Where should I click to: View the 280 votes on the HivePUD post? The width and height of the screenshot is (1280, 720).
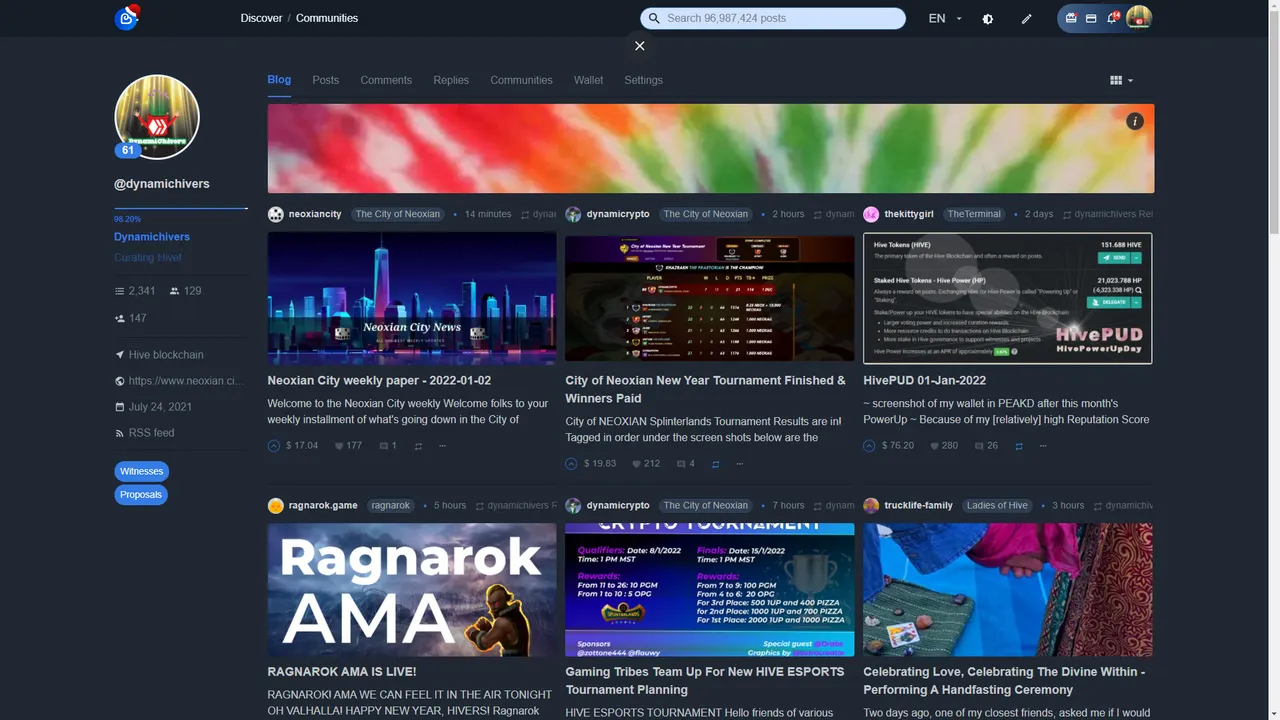tap(944, 446)
